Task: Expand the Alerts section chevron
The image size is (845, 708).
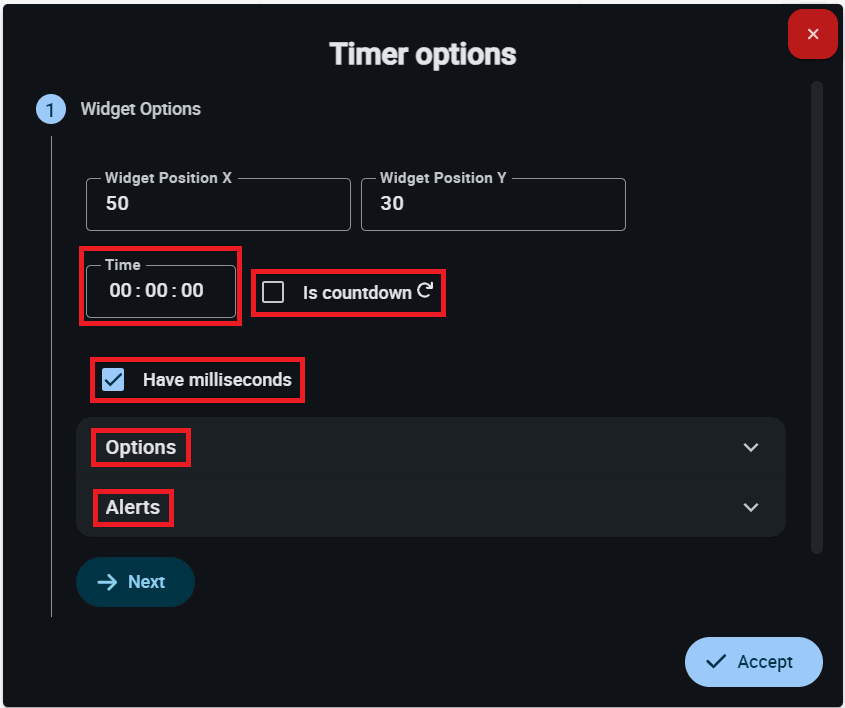Action: coord(751,507)
